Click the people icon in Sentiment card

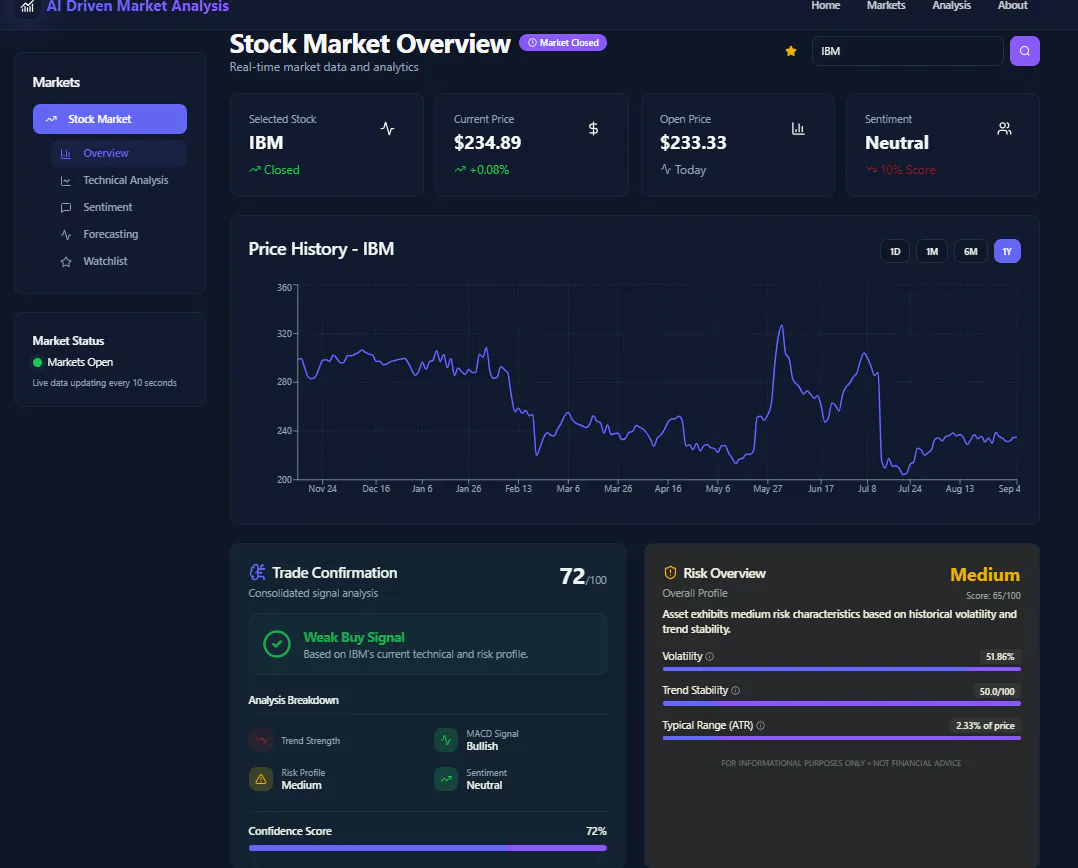1004,129
